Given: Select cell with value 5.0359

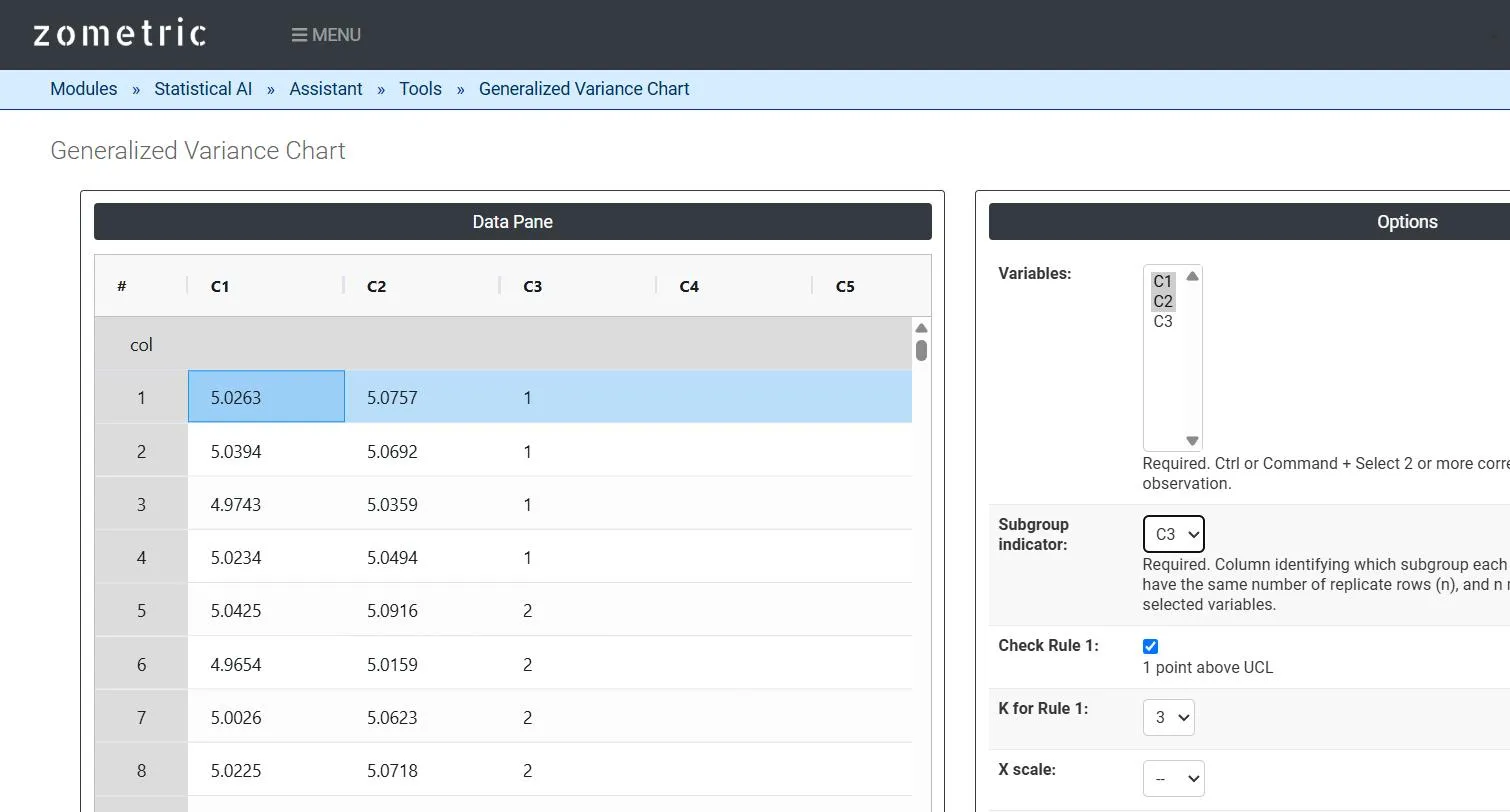Looking at the screenshot, I should point(422,504).
